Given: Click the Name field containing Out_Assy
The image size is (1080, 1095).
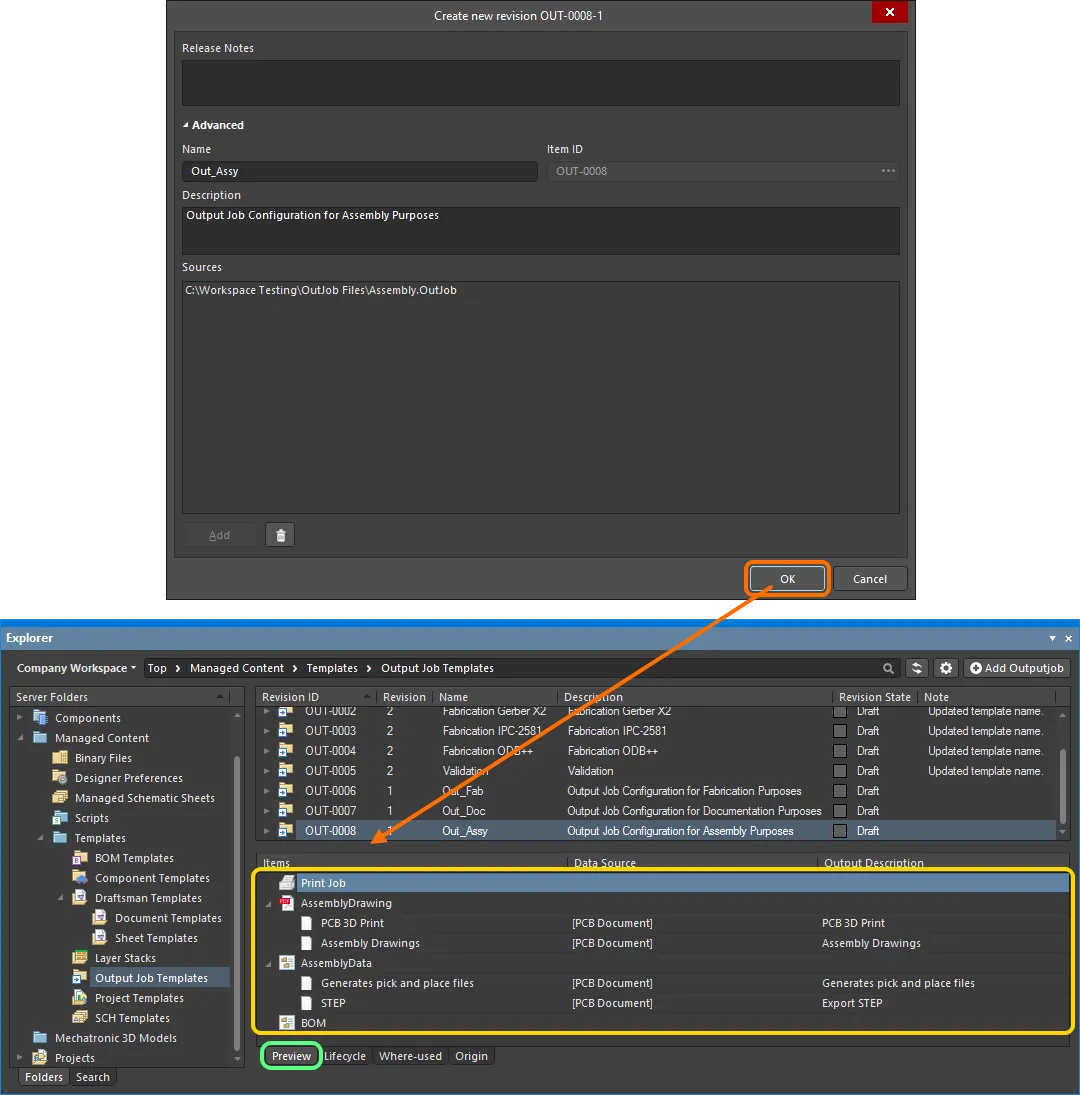Looking at the screenshot, I should tap(360, 171).
